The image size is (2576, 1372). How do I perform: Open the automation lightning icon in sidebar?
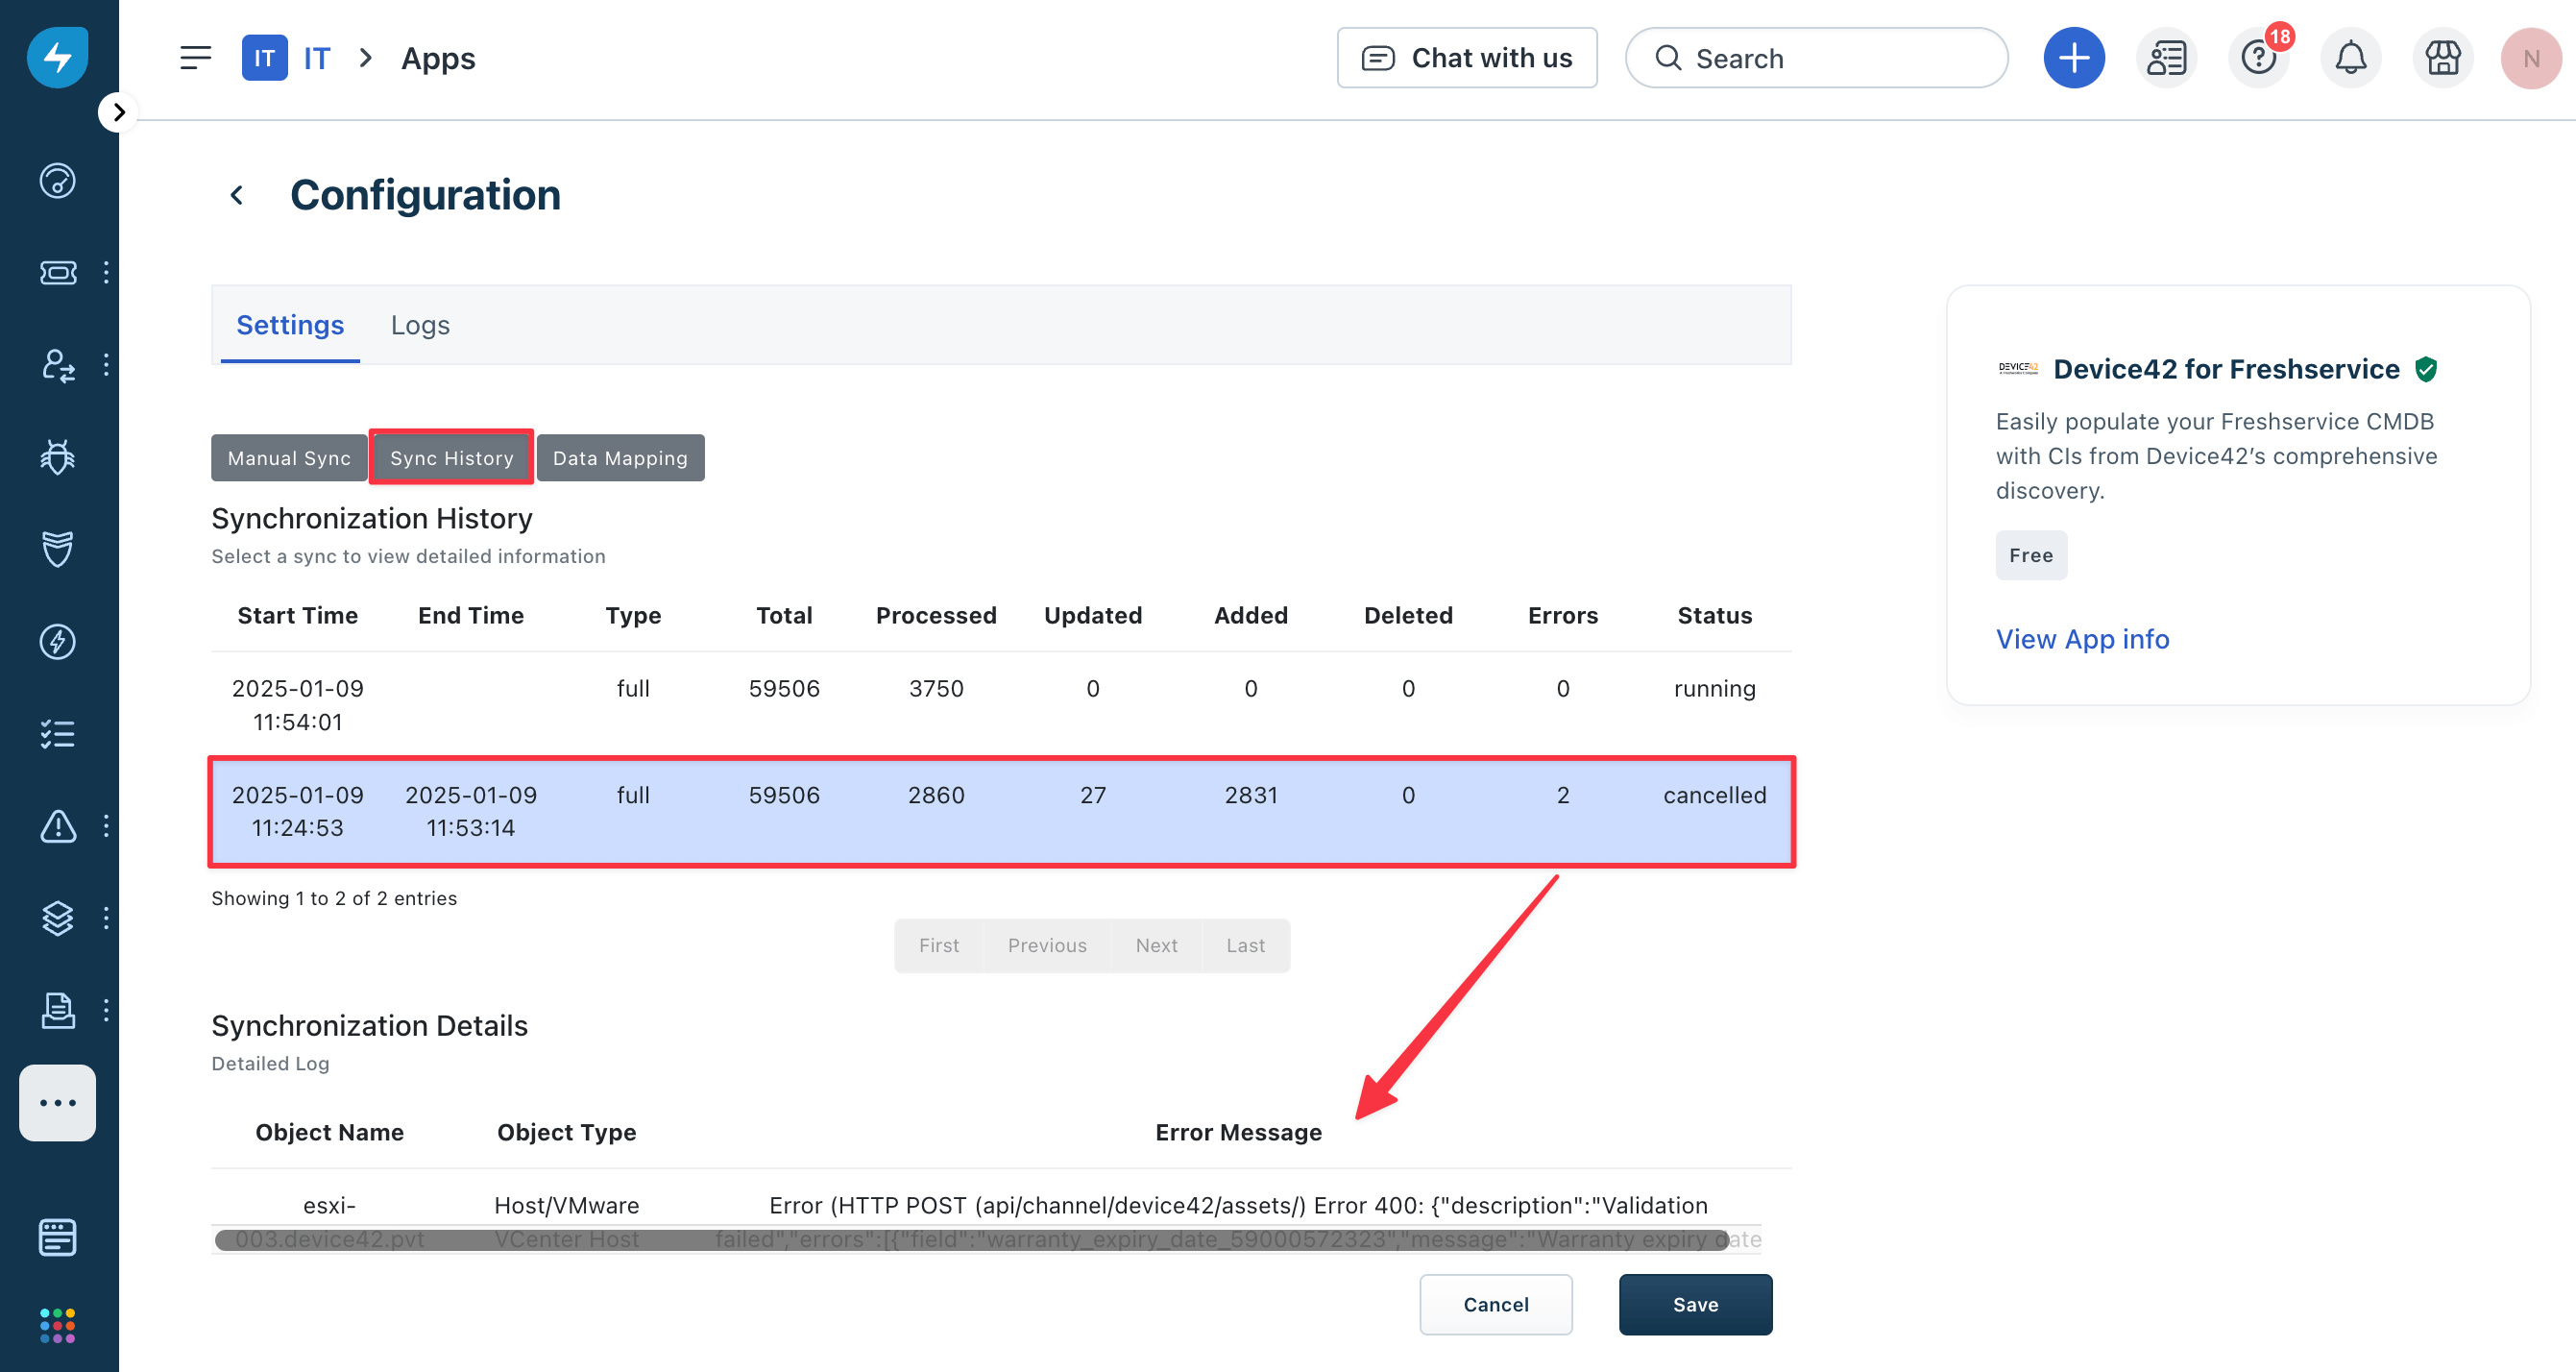click(x=57, y=641)
